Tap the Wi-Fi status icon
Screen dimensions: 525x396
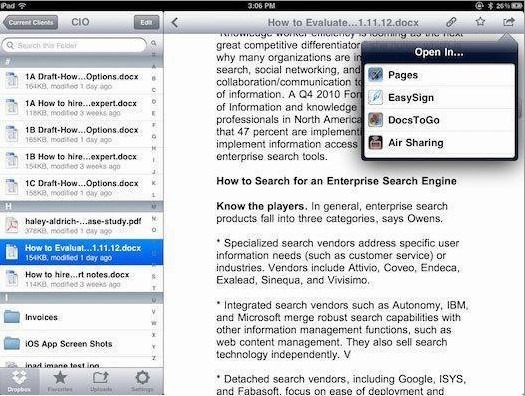click(22, 5)
